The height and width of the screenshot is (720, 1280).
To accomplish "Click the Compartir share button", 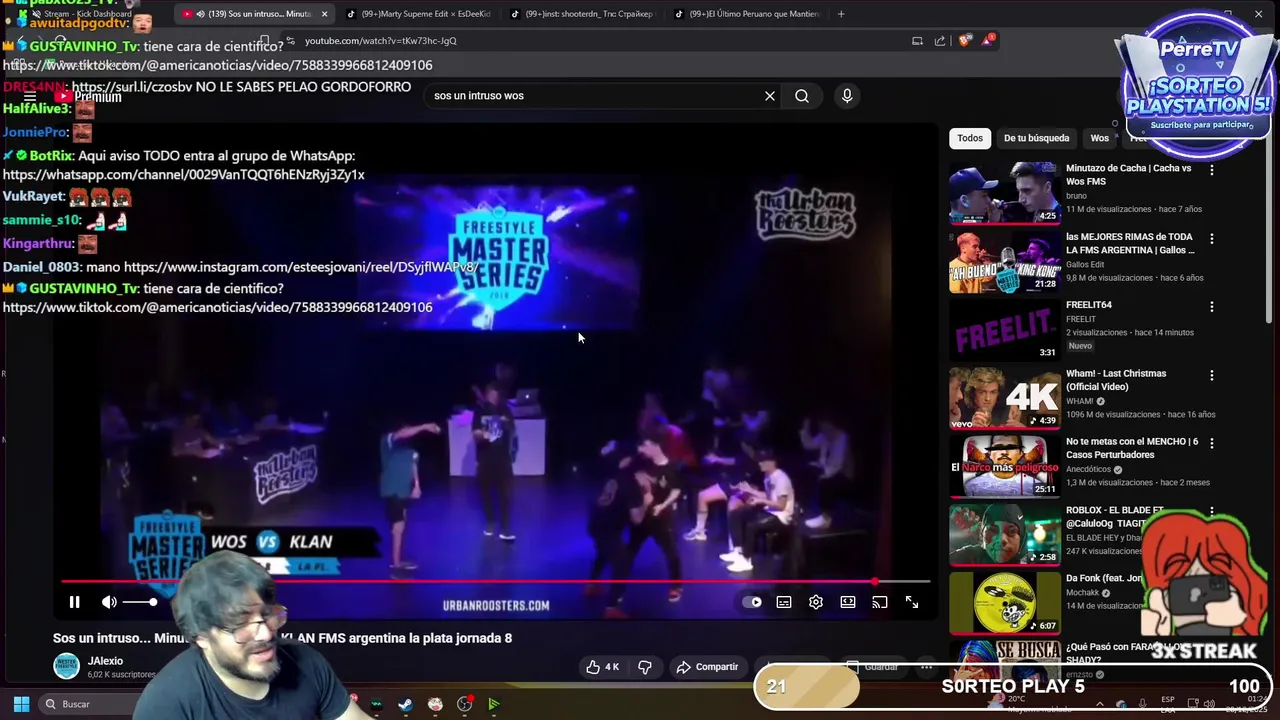I will click(707, 667).
